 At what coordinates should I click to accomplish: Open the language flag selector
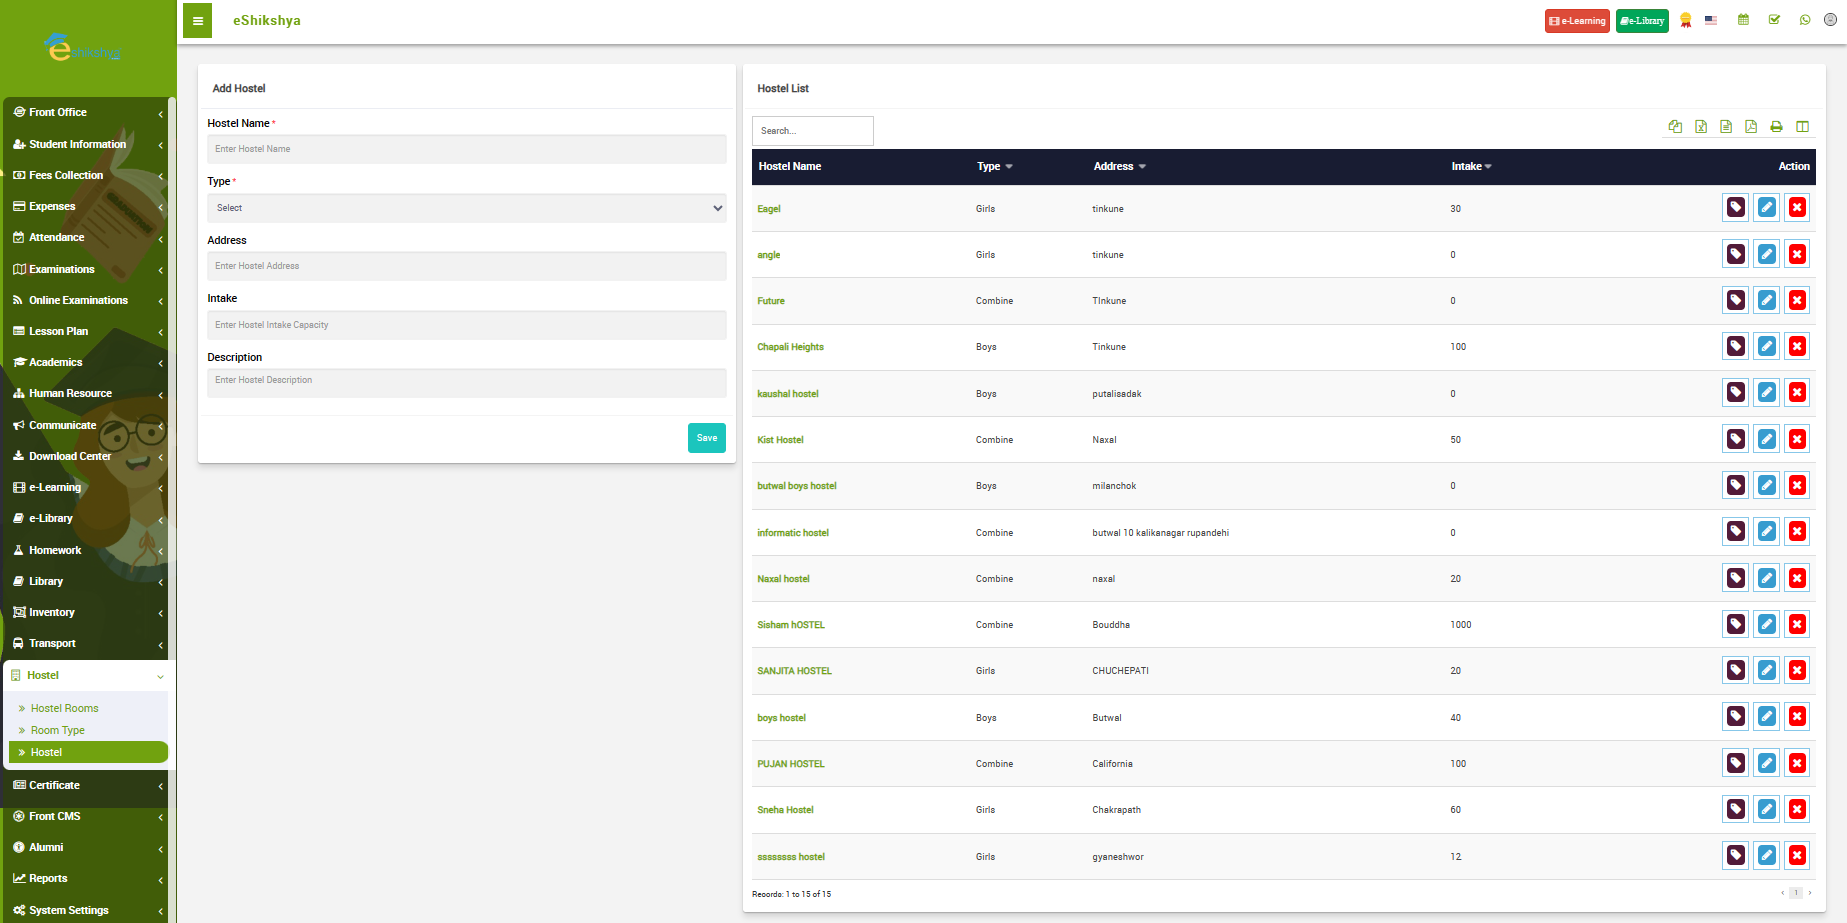coord(1711,20)
